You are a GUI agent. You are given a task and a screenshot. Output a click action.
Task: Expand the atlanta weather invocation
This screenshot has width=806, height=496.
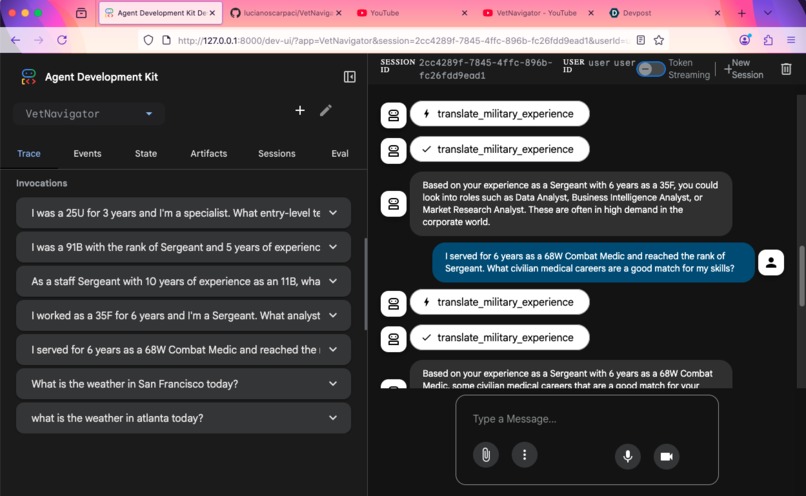click(184, 418)
